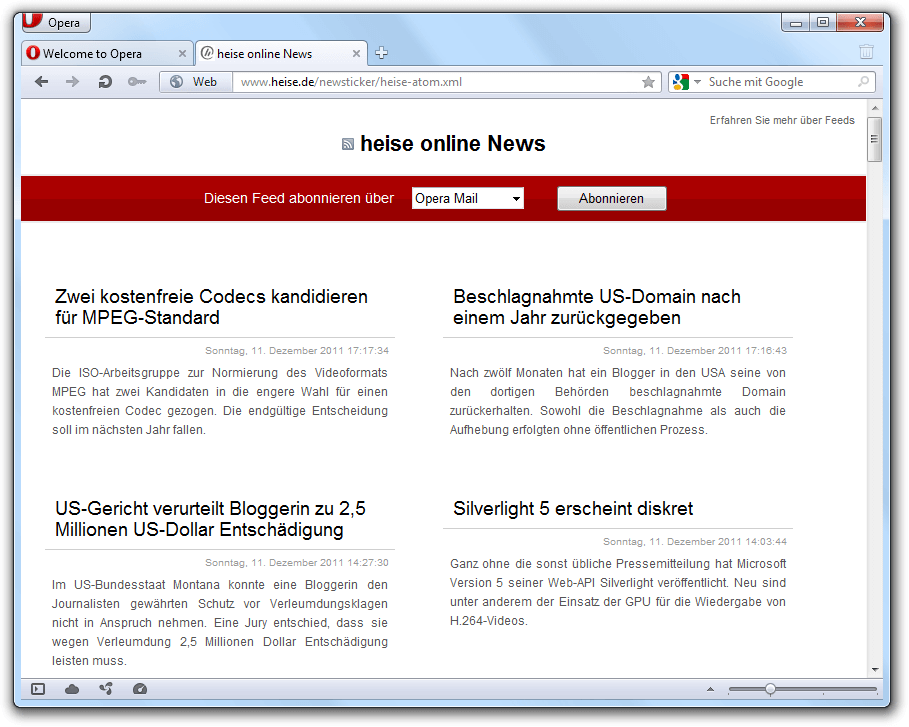Toggle Opera Turbo speedometer icon
This screenshot has width=909, height=727.
pyautogui.click(x=140, y=689)
